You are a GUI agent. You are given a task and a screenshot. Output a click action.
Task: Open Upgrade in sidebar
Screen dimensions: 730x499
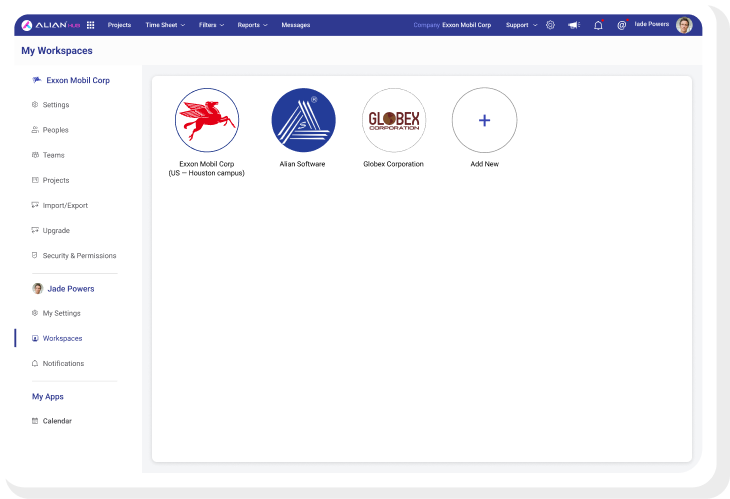[x=56, y=231]
